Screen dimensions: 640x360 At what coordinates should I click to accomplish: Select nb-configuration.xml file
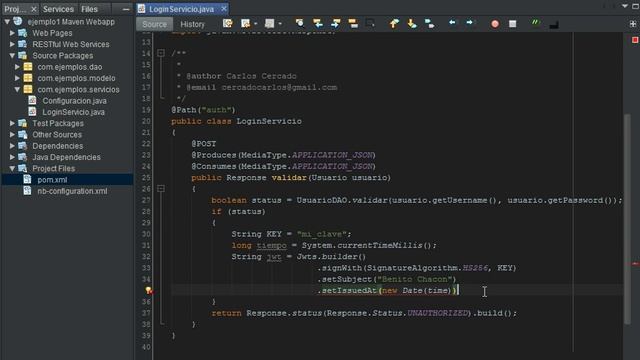[72, 191]
